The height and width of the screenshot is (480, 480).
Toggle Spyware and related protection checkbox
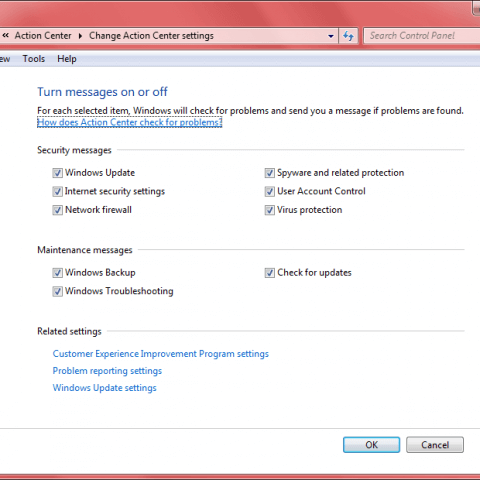tap(270, 173)
